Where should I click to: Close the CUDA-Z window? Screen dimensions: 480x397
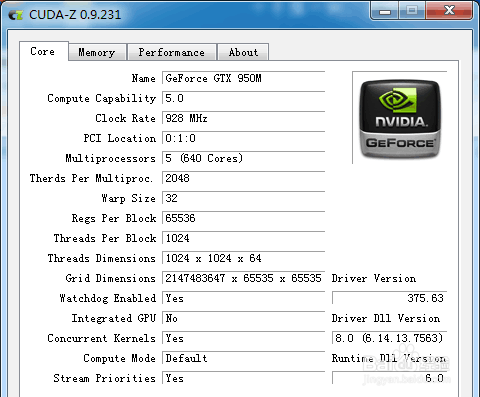[x=449, y=11]
